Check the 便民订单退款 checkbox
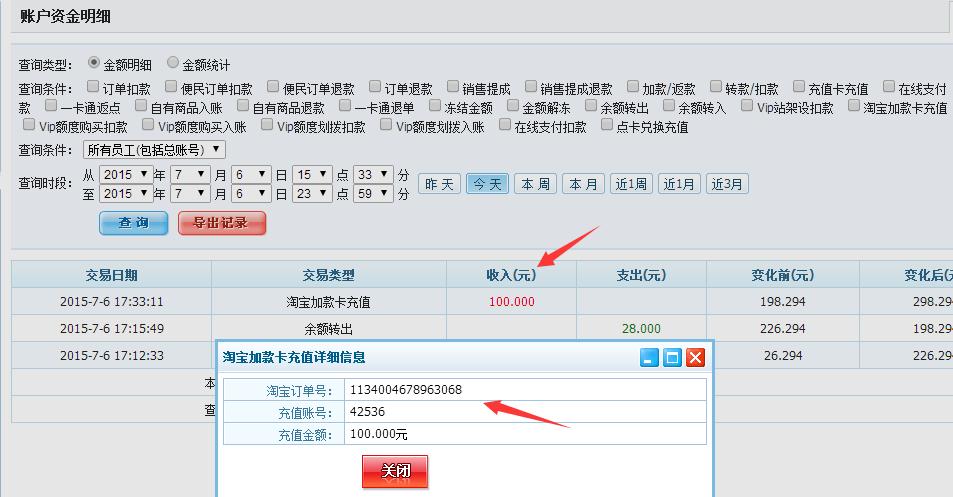 coord(274,86)
